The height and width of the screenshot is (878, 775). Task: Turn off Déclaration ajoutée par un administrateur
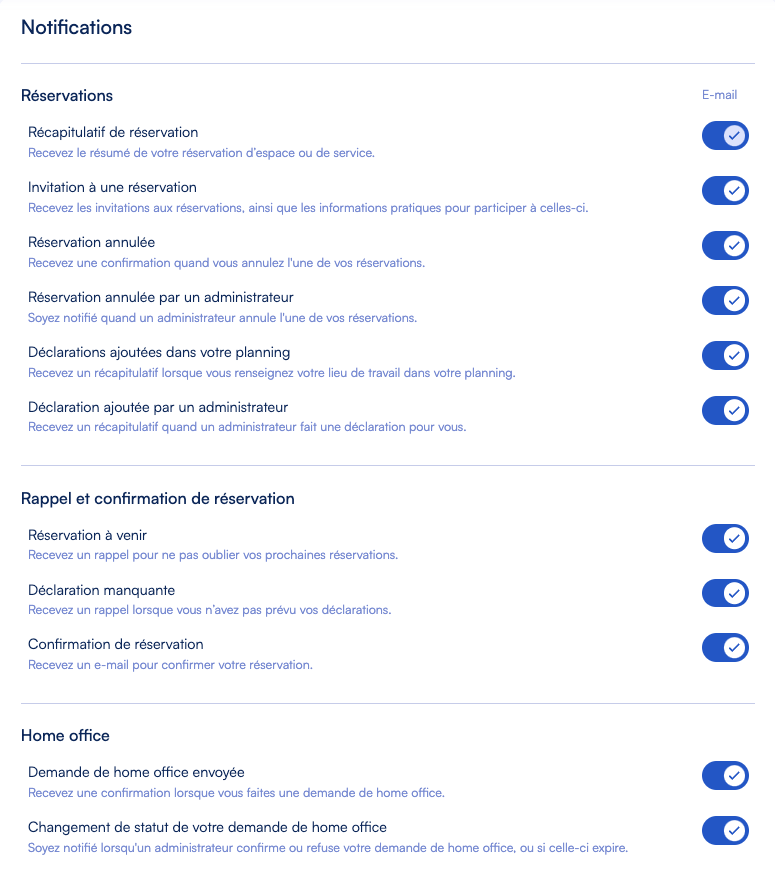coord(725,410)
